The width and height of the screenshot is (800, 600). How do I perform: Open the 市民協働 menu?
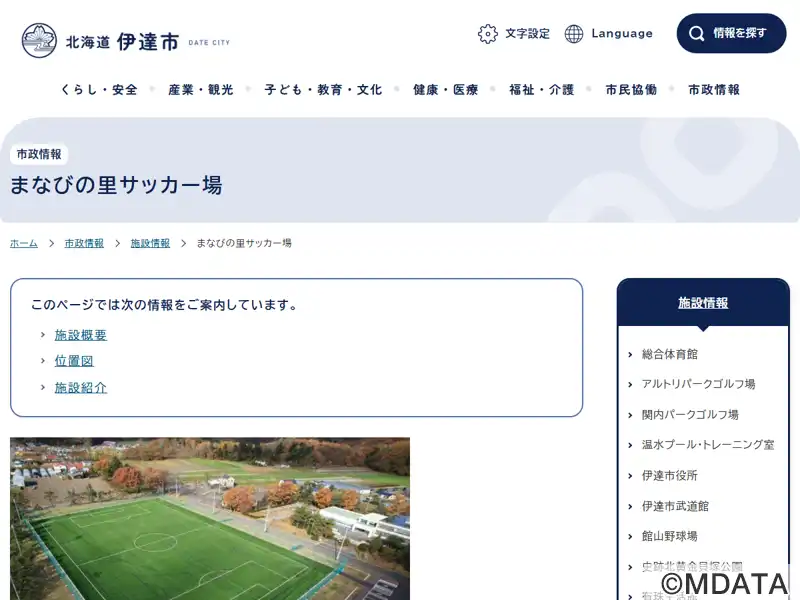click(631, 90)
